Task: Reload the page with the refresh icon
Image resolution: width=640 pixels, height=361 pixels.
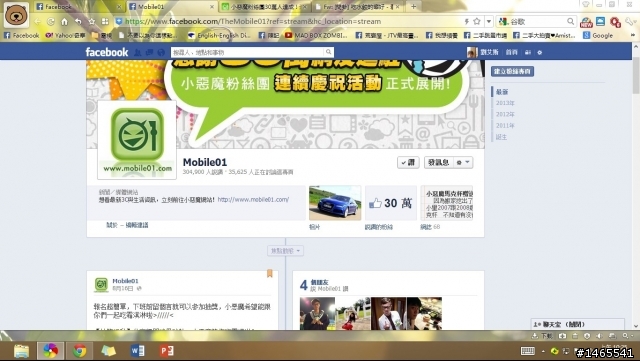Action: coord(51,22)
